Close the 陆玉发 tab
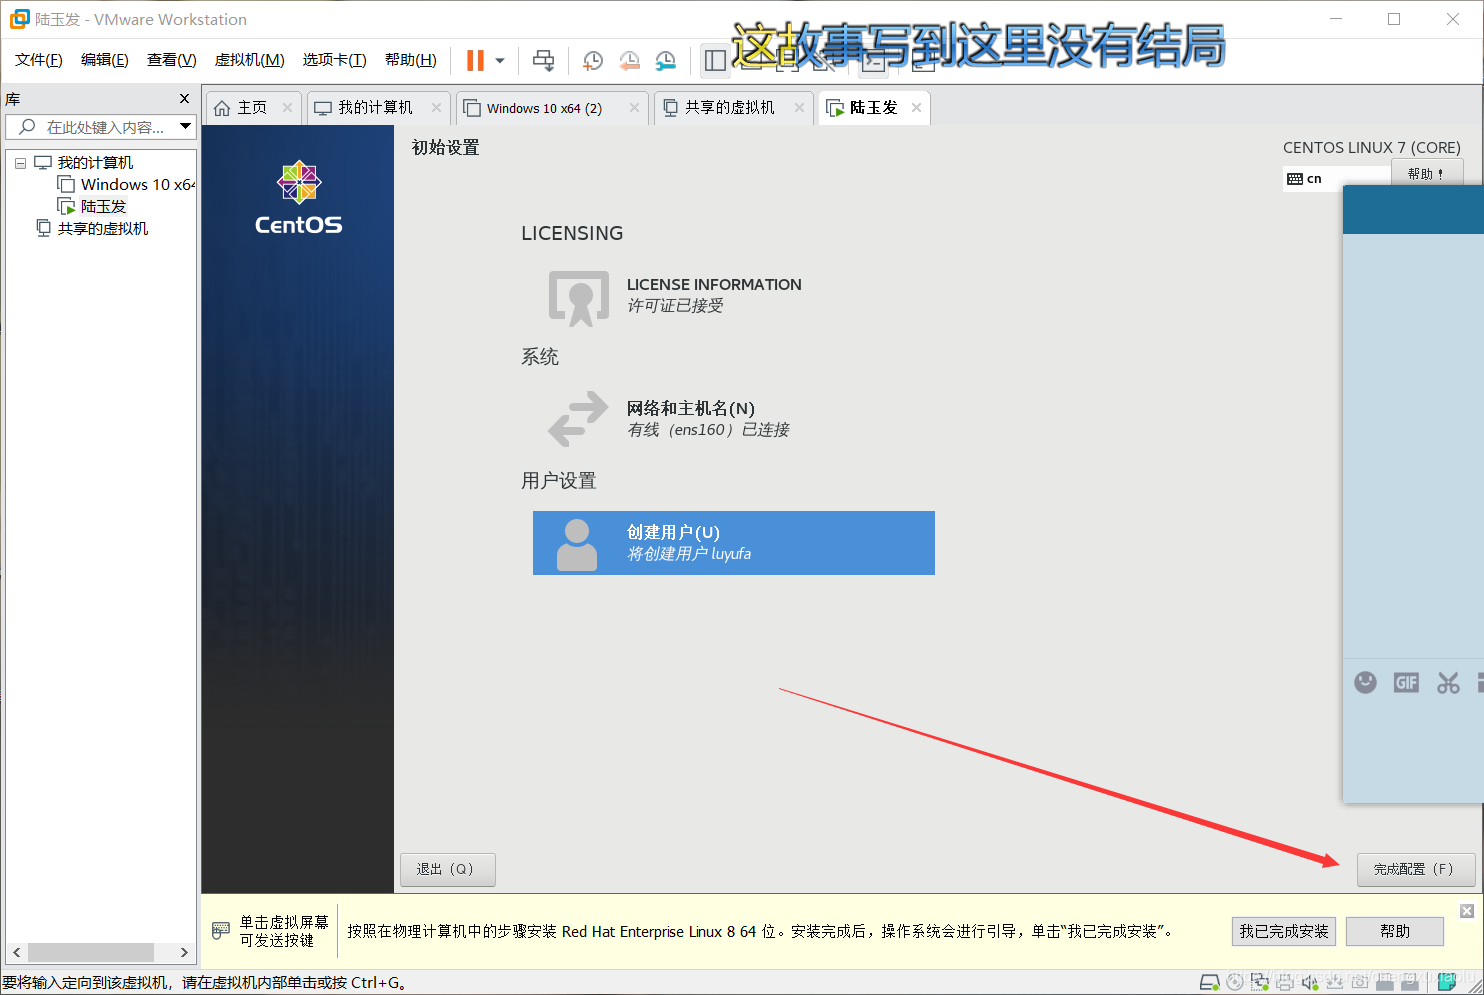 tap(916, 108)
